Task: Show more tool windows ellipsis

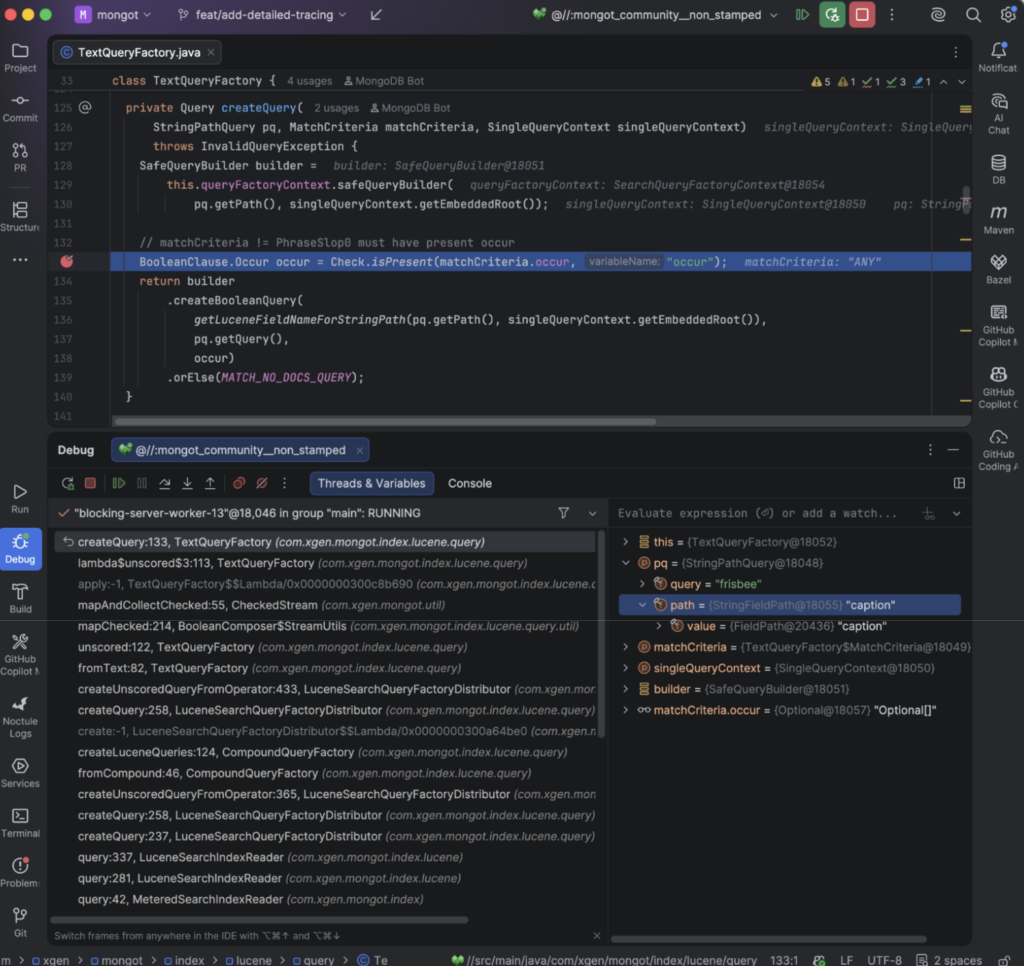Action: pyautogui.click(x=20, y=260)
